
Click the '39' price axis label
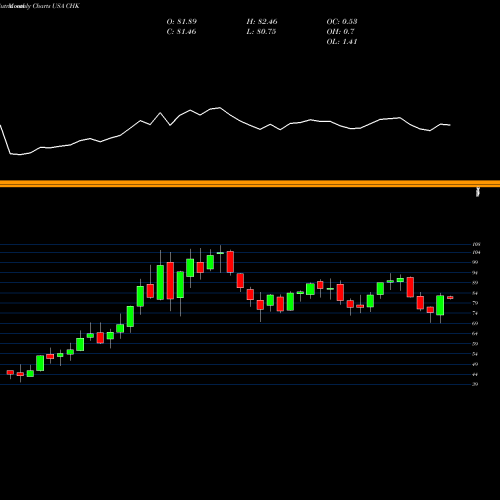click(475, 384)
